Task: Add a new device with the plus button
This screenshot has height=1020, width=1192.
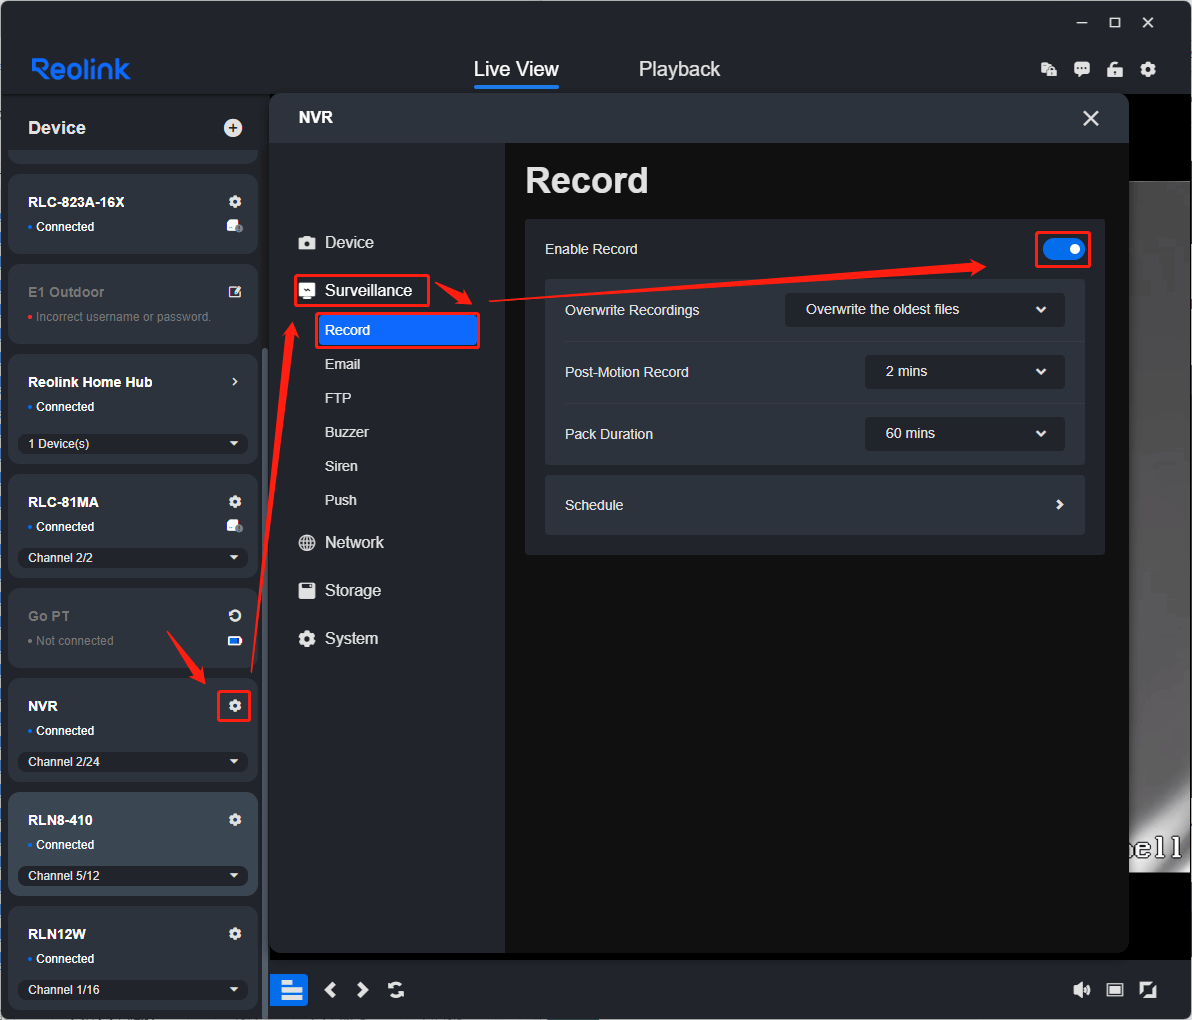Action: click(233, 127)
